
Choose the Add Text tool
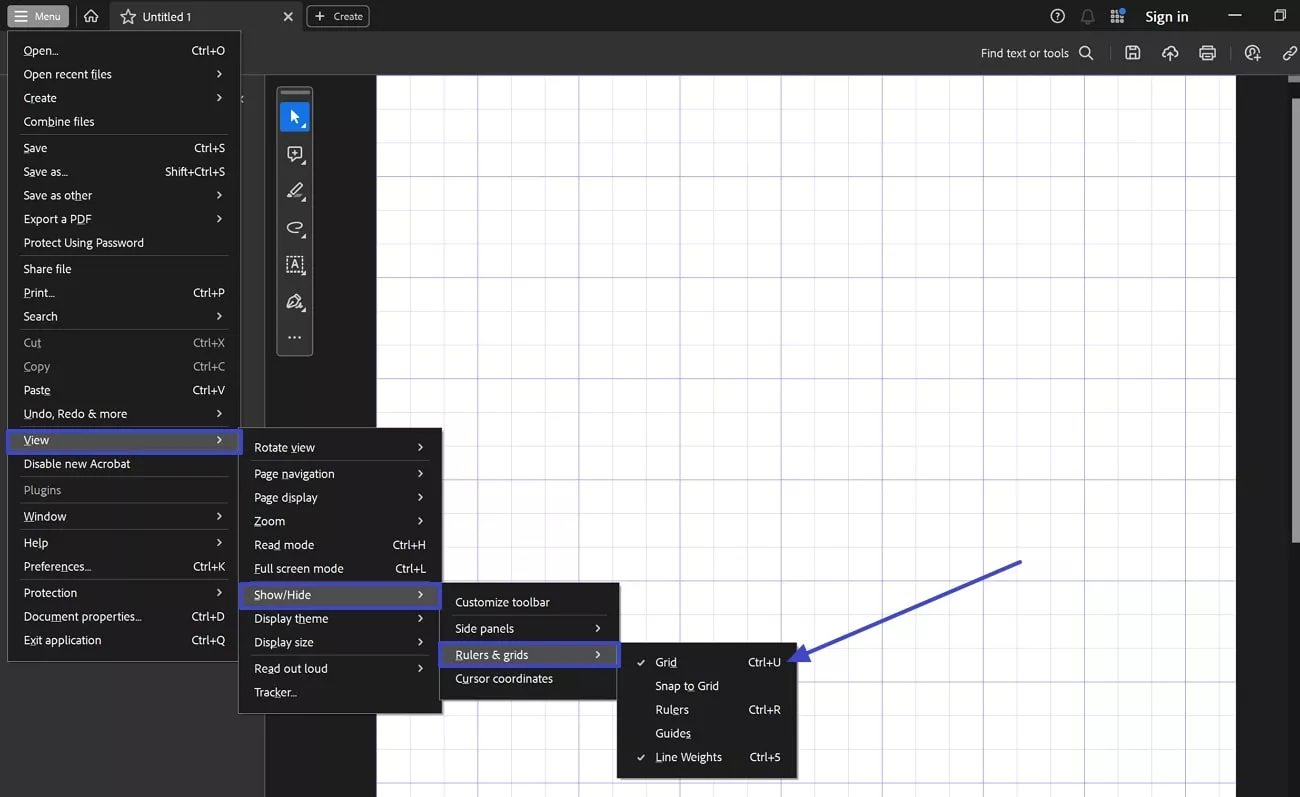pyautogui.click(x=295, y=265)
